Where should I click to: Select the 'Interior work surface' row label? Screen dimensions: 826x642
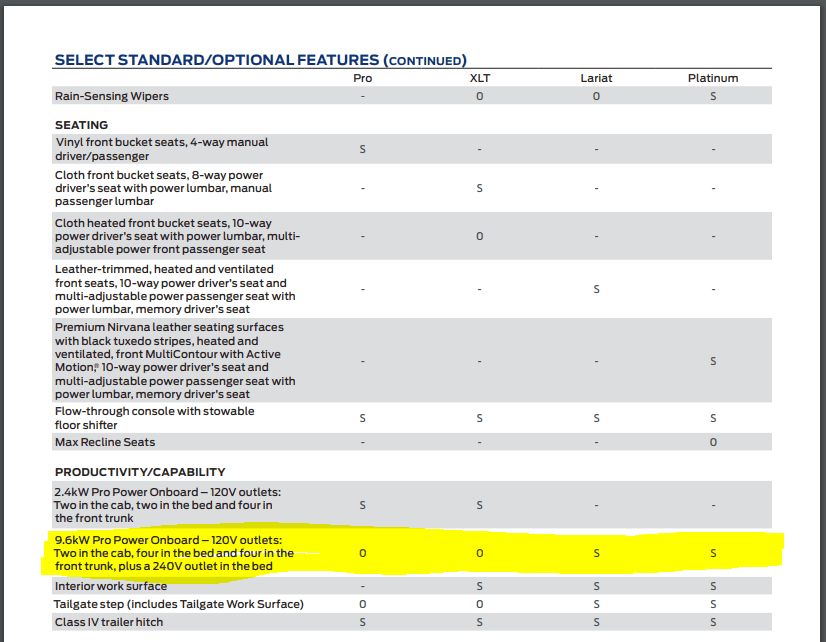(x=111, y=586)
